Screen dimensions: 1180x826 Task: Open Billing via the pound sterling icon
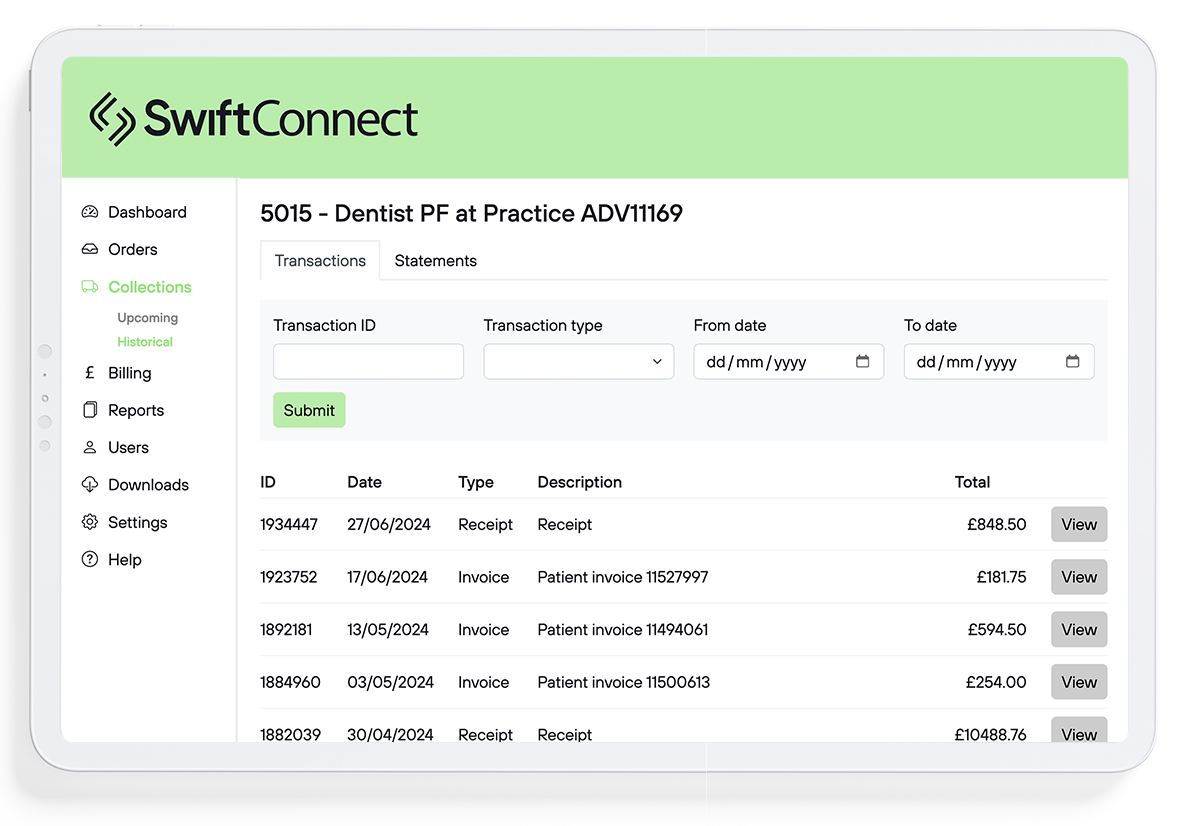pos(91,373)
